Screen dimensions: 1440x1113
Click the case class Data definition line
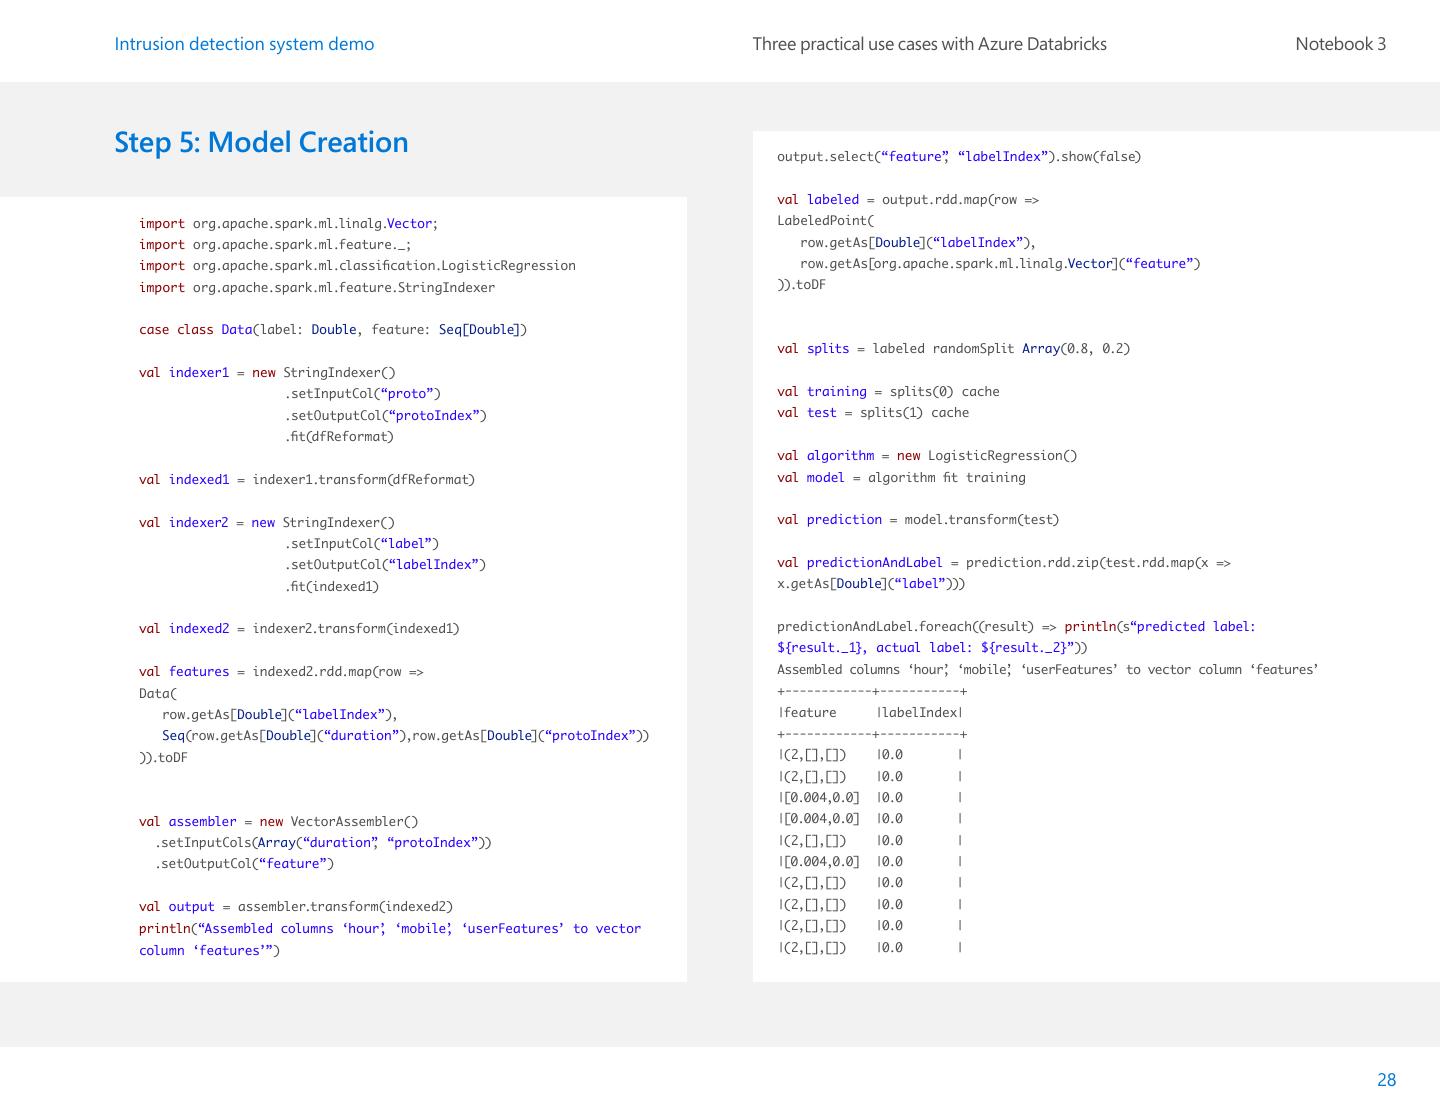point(332,330)
